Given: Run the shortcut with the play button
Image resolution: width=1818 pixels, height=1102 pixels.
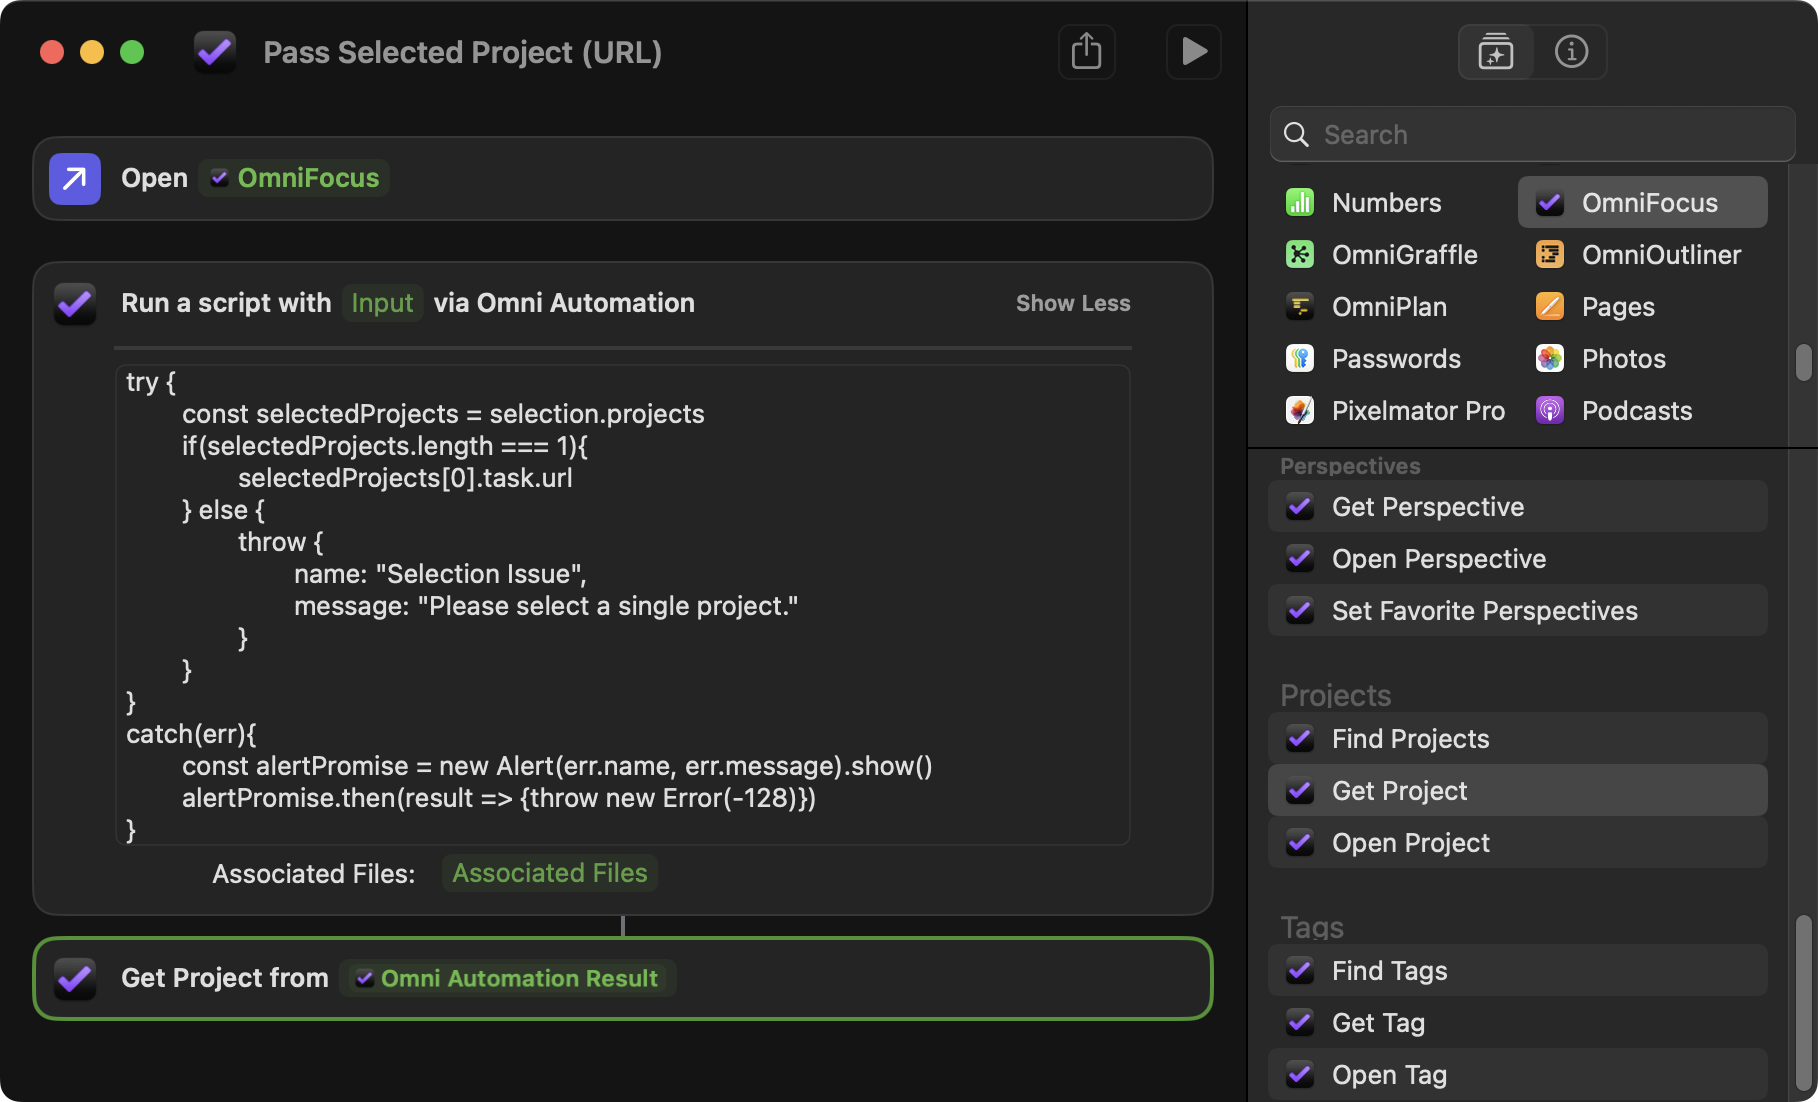Looking at the screenshot, I should tap(1193, 52).
